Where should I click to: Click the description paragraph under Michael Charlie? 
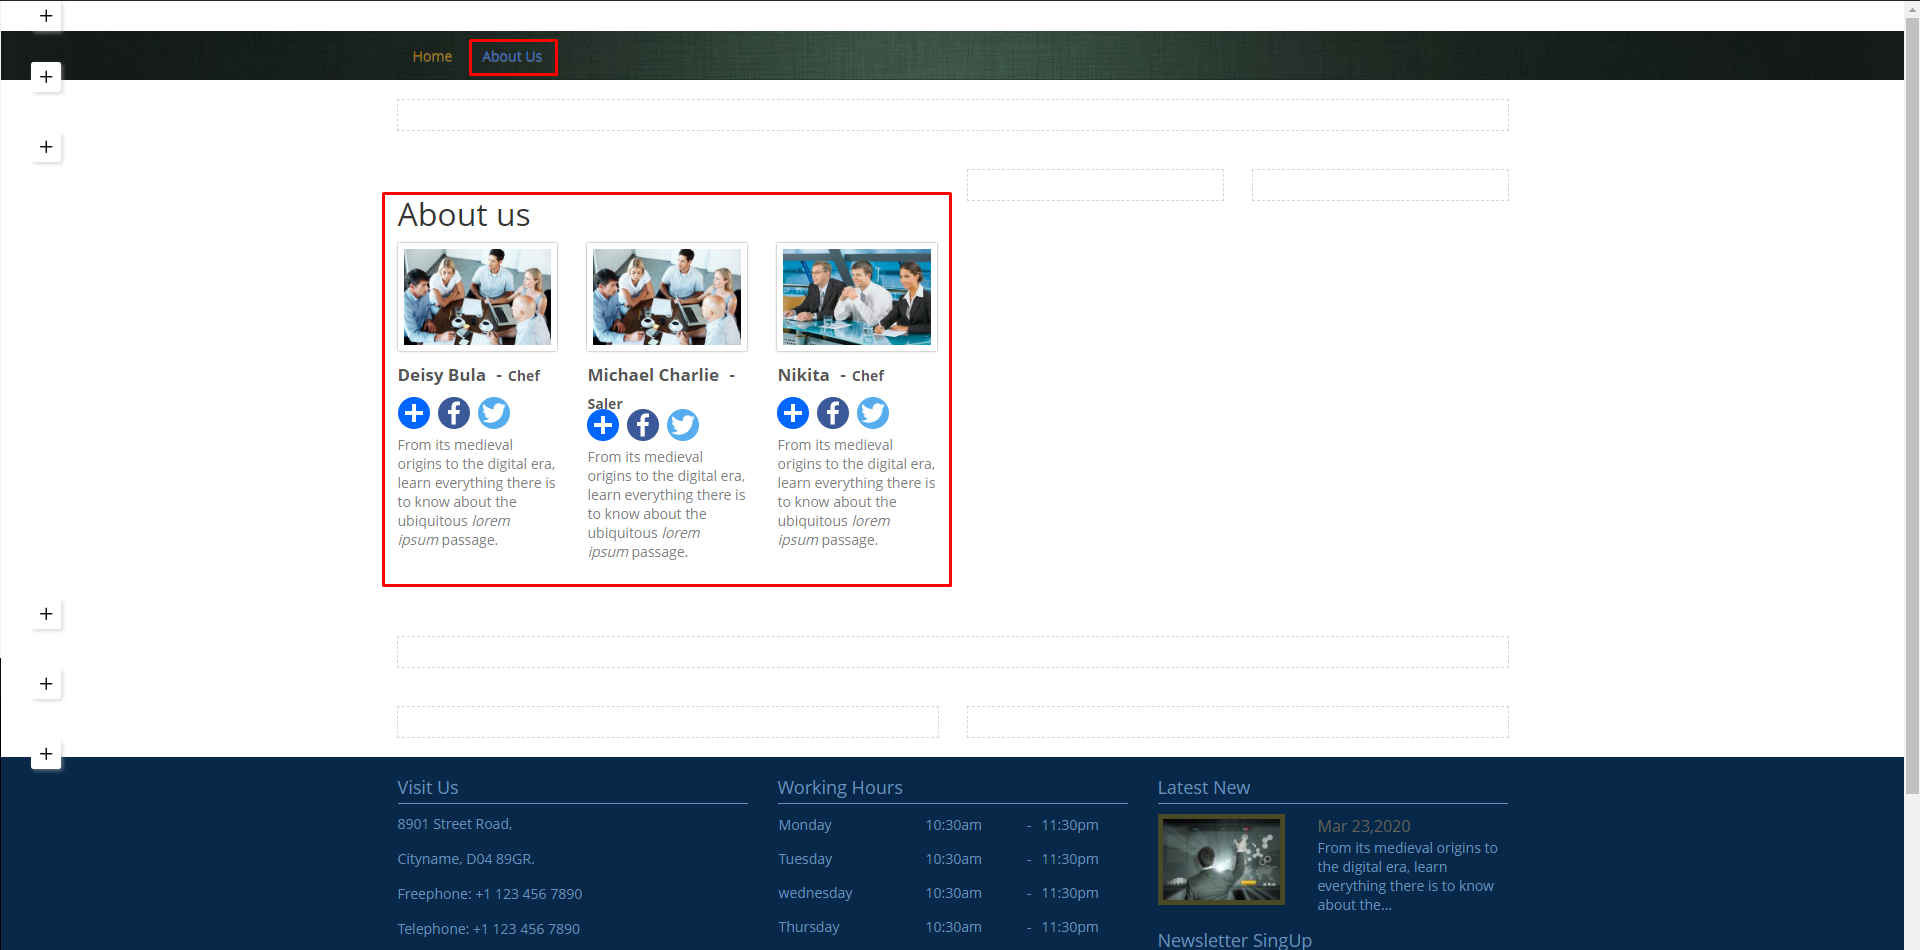tap(666, 504)
